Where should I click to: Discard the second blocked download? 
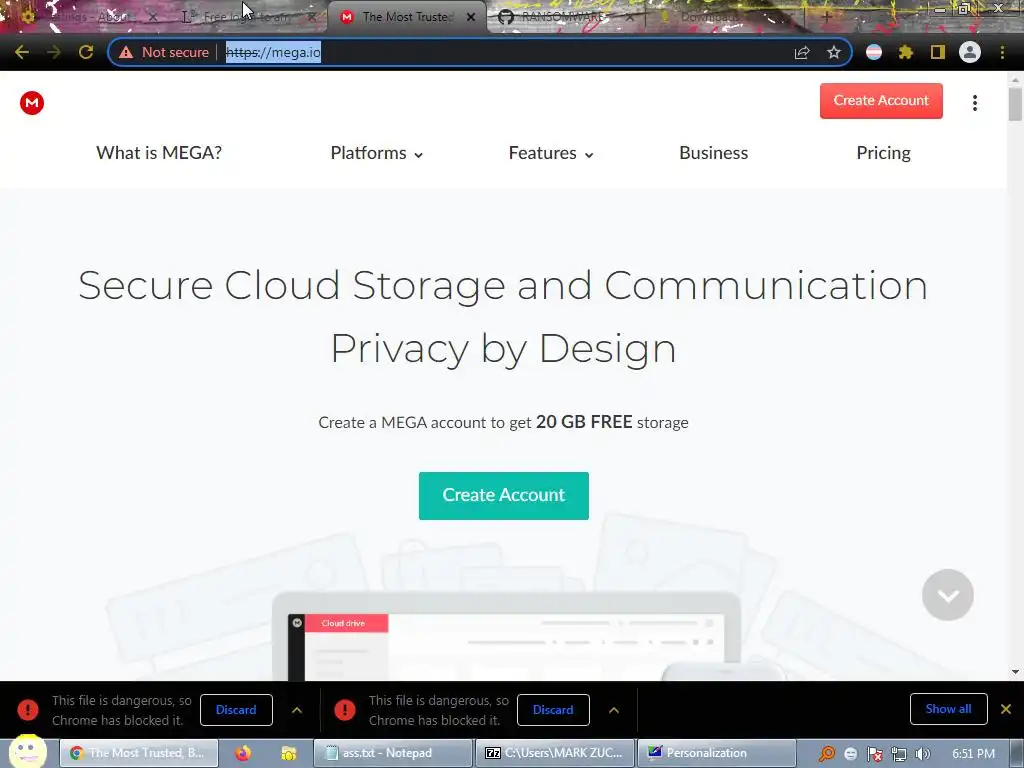point(553,710)
